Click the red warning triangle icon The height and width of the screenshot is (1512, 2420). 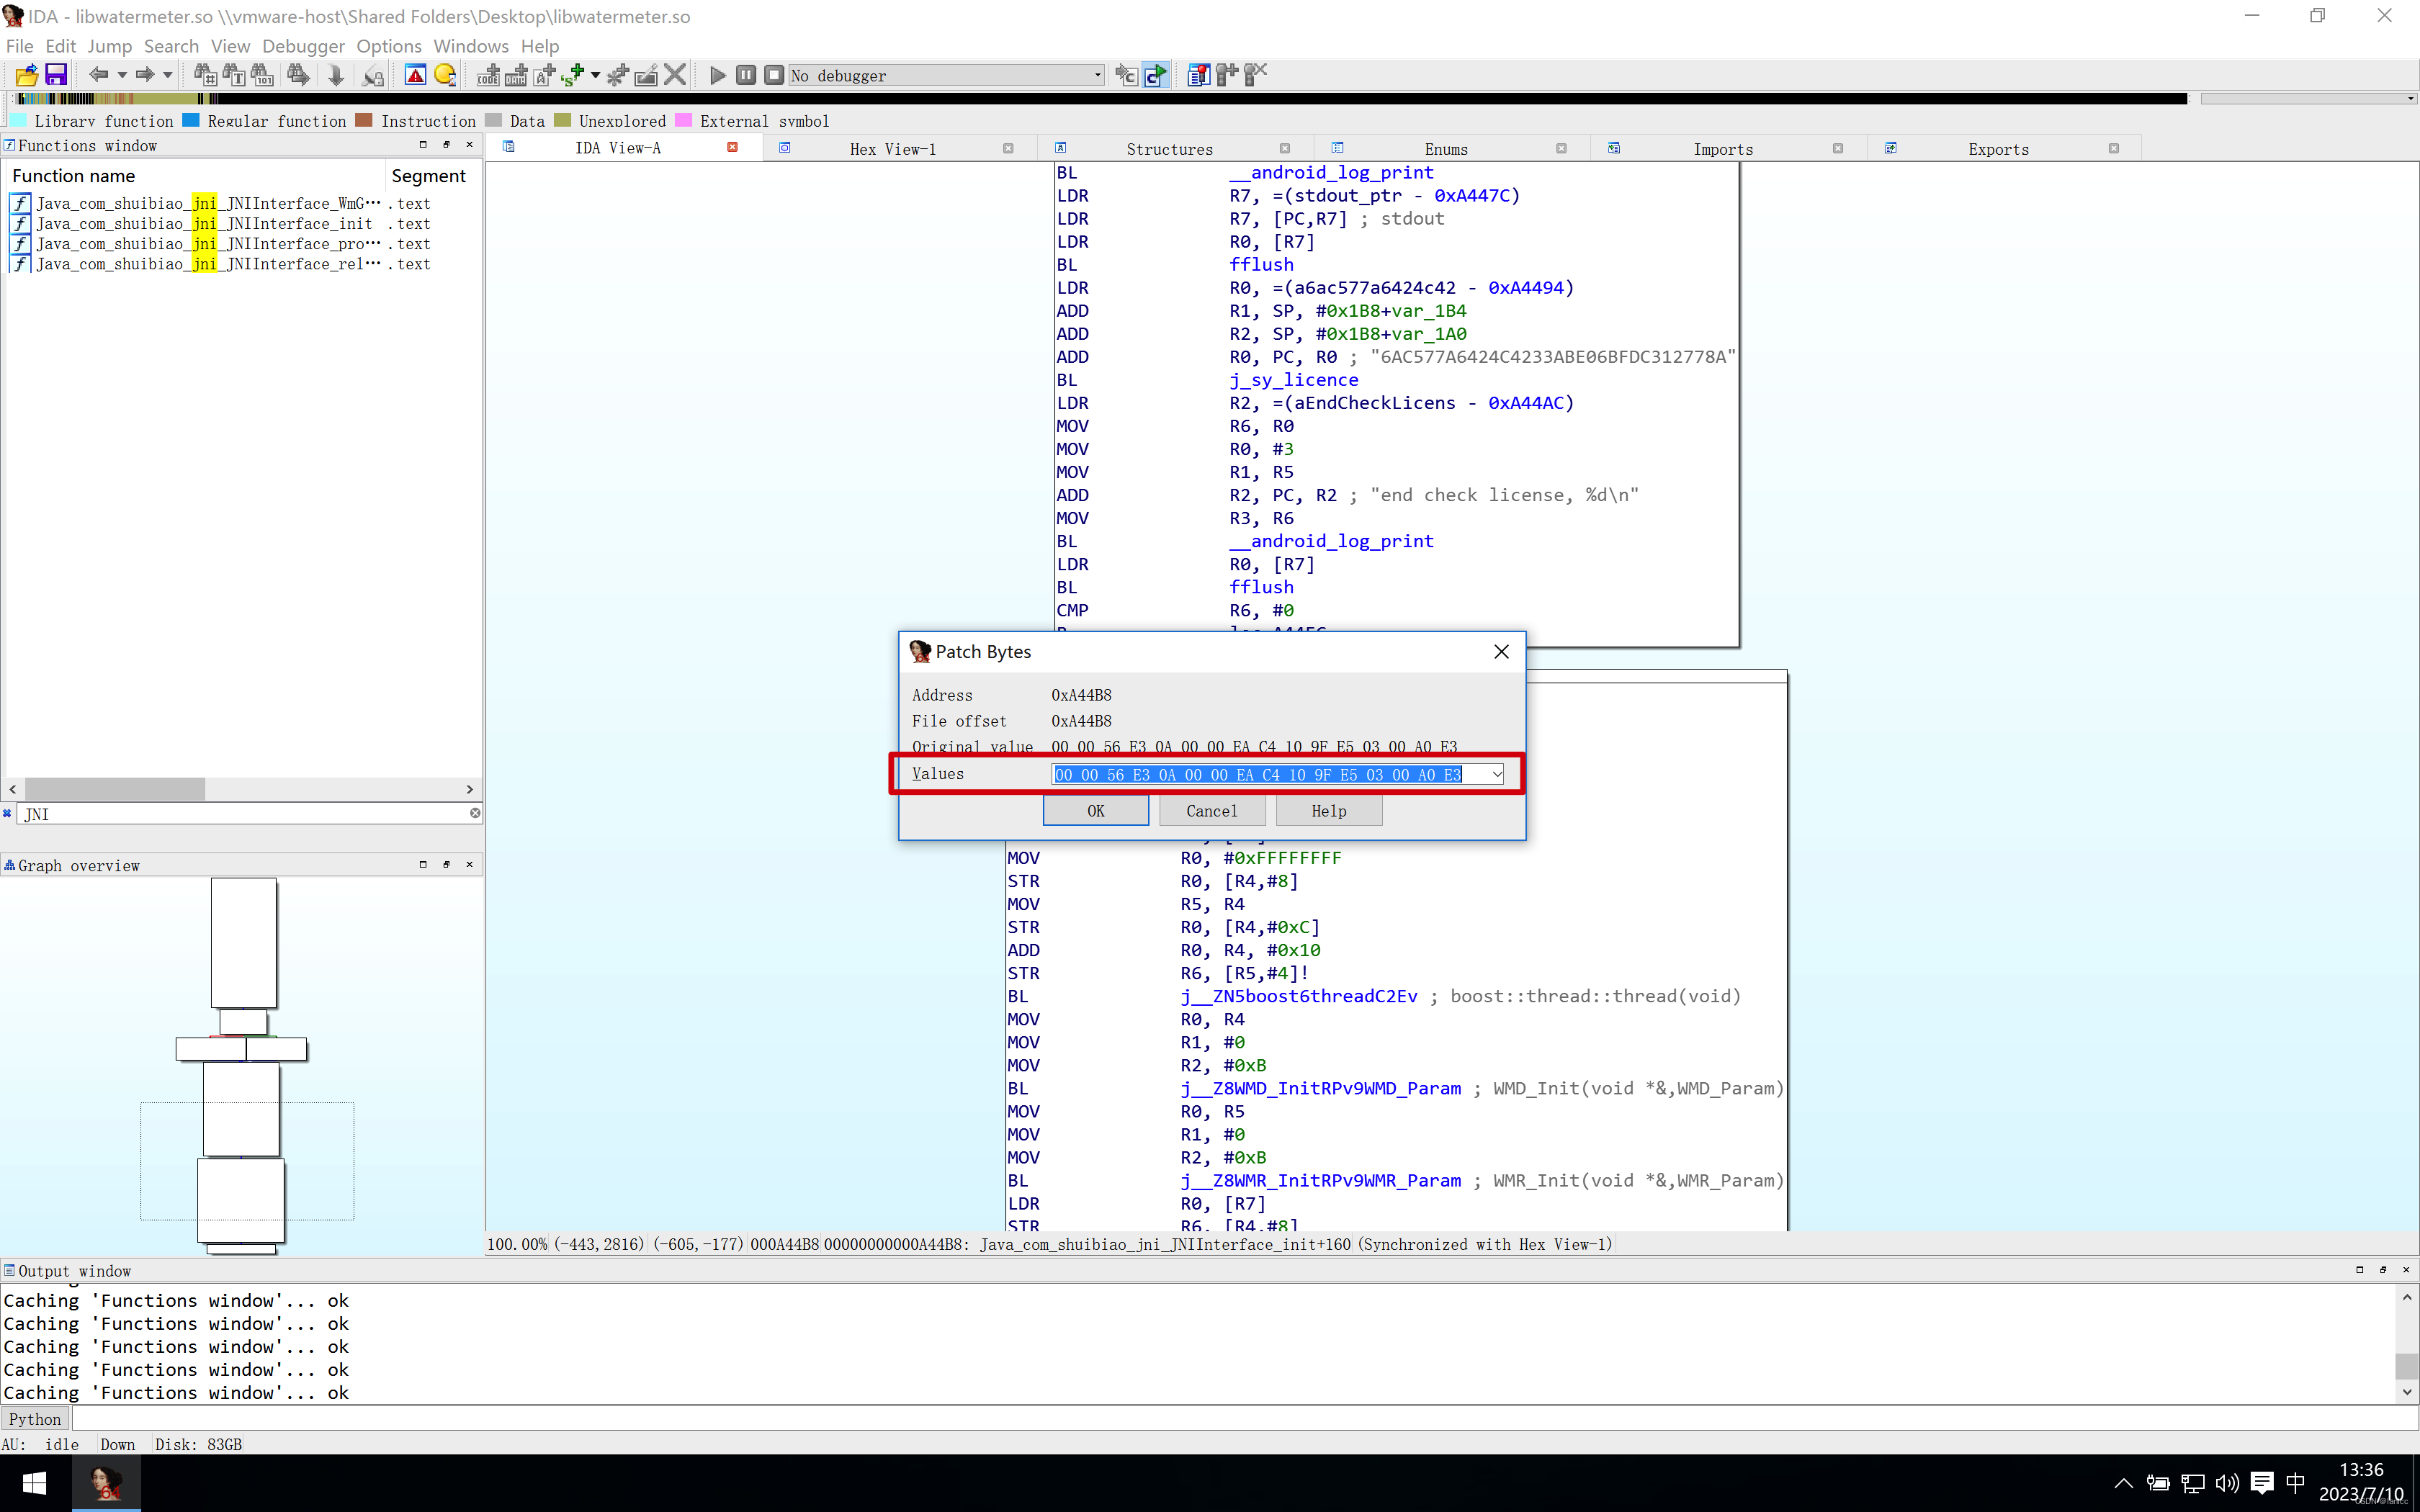(x=415, y=75)
